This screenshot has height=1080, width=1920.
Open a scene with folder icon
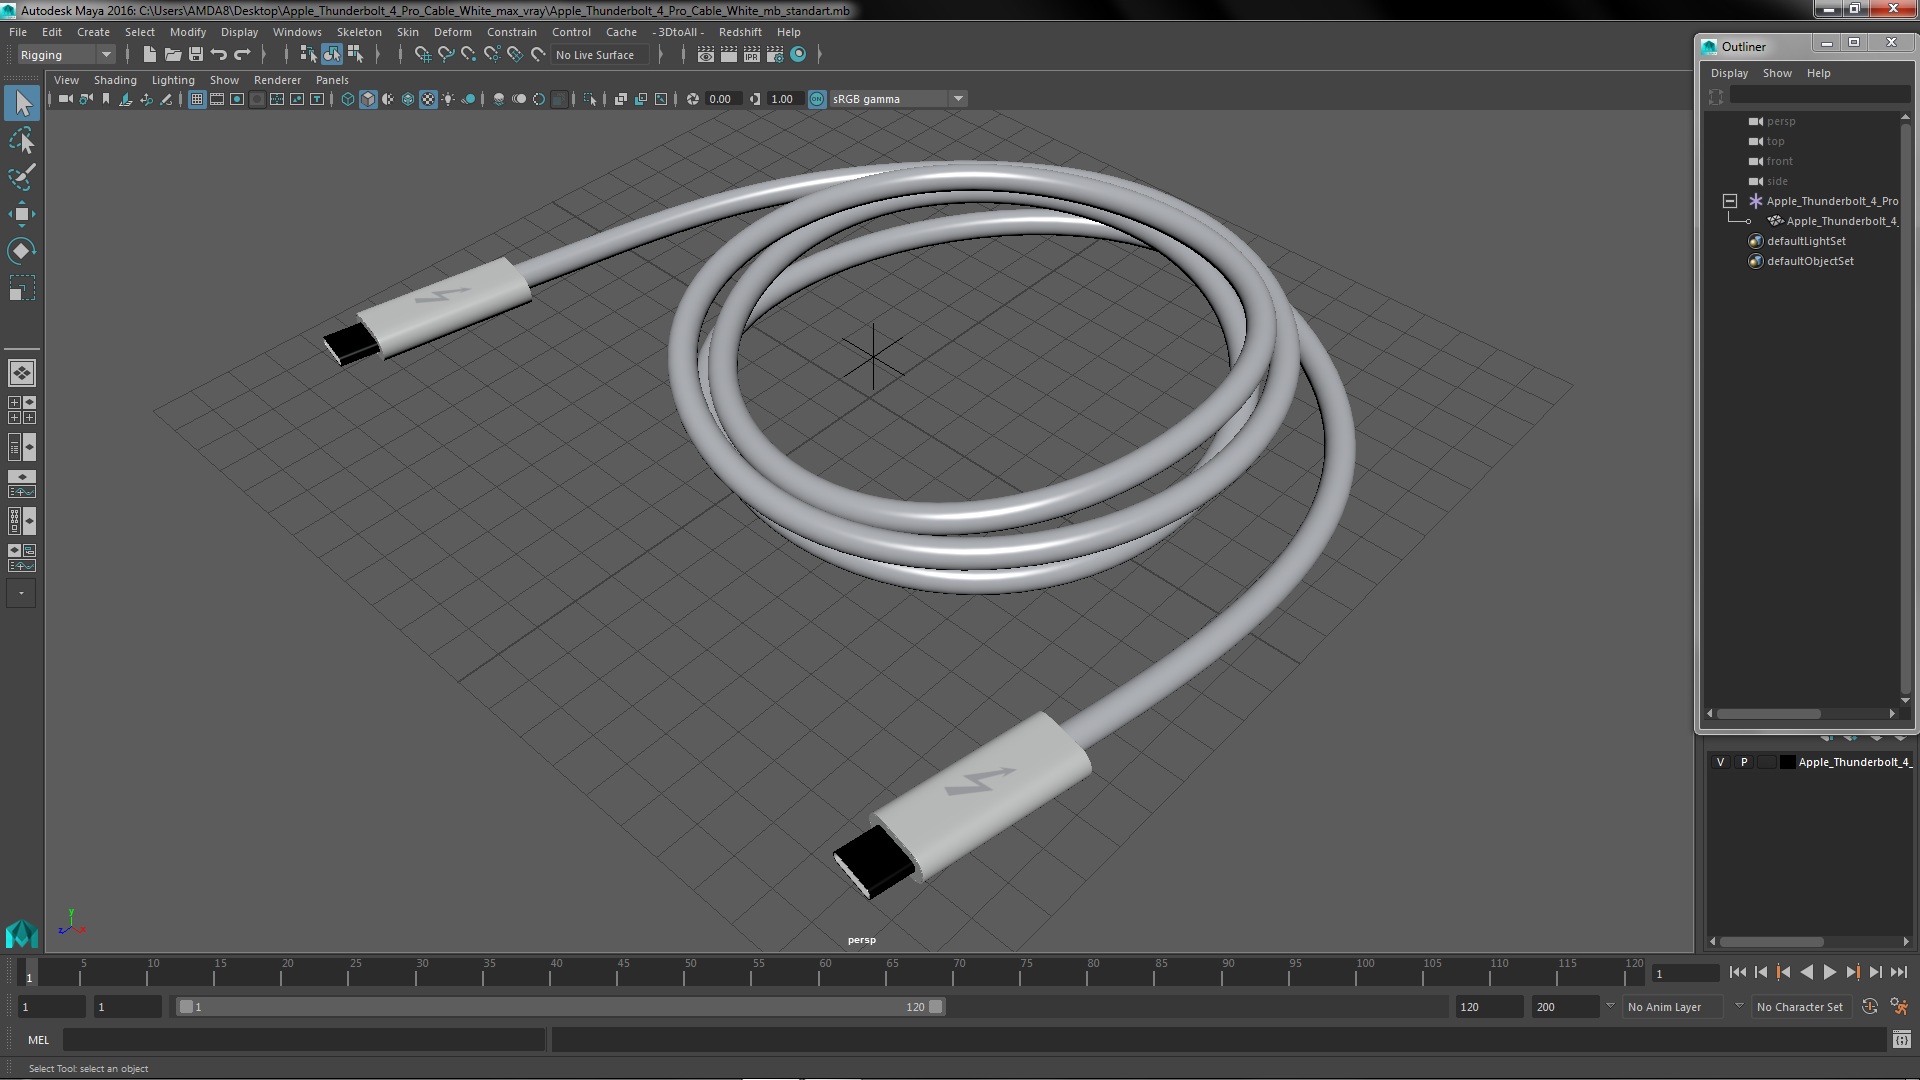(x=173, y=55)
